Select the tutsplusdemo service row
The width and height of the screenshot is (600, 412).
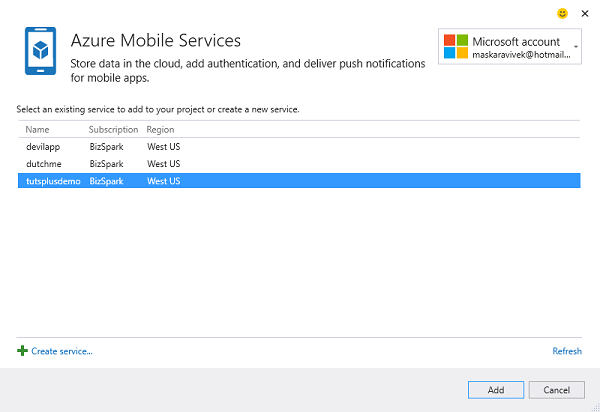pos(299,181)
